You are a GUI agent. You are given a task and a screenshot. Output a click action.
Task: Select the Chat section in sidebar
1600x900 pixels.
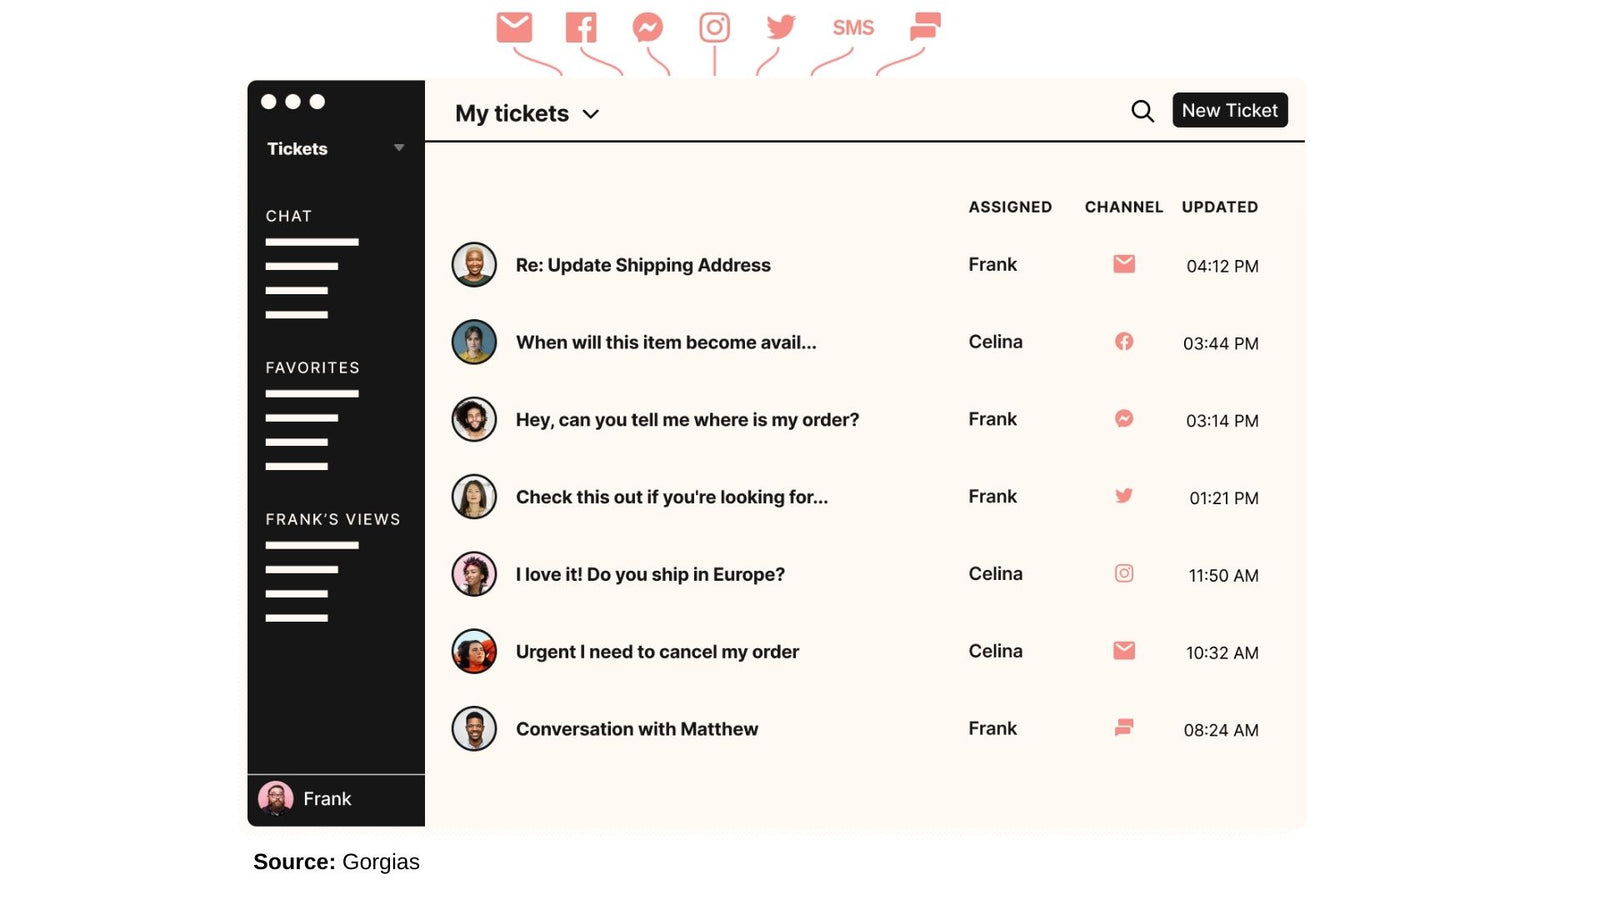289,216
